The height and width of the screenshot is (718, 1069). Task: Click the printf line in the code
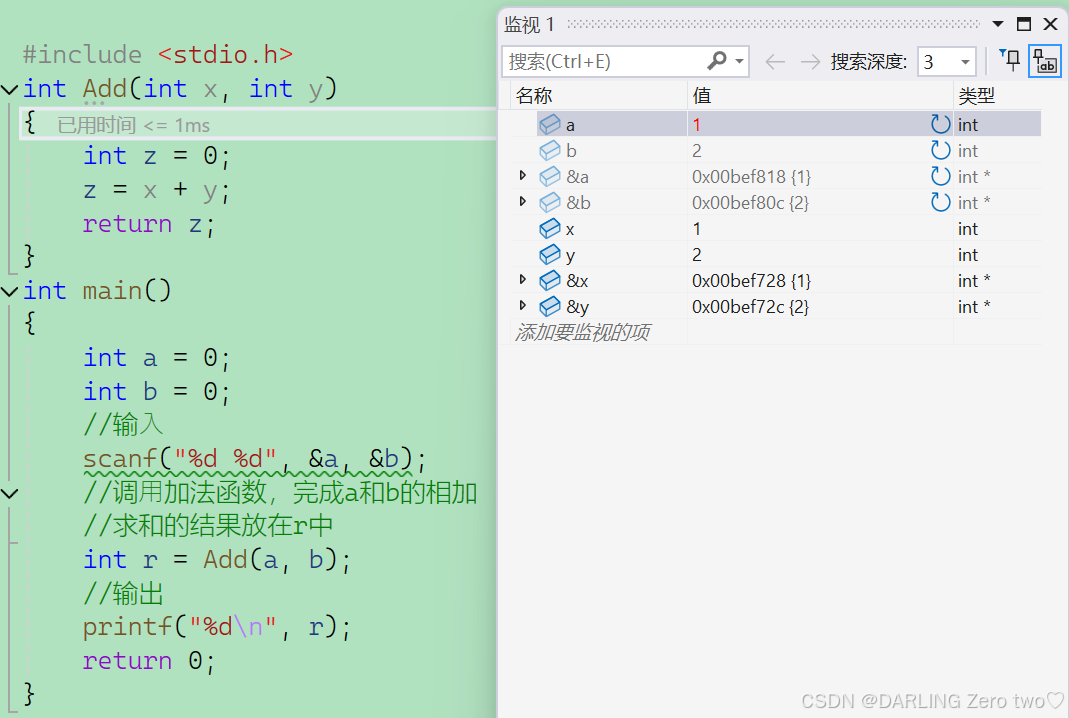(x=217, y=627)
